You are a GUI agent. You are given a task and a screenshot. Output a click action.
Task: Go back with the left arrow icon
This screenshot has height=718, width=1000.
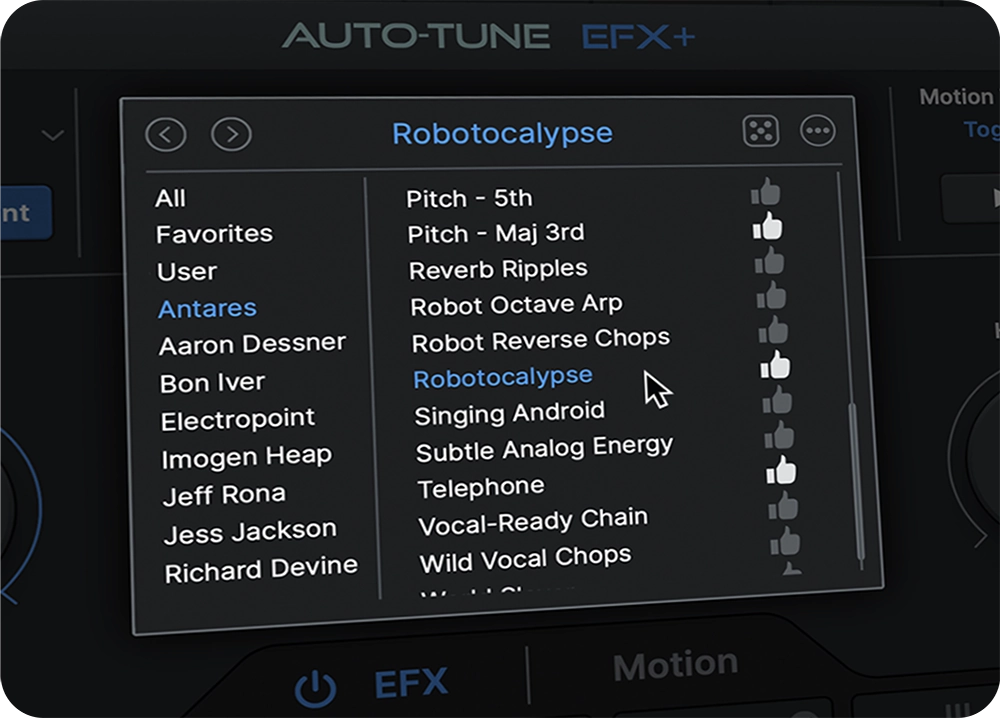(x=167, y=132)
